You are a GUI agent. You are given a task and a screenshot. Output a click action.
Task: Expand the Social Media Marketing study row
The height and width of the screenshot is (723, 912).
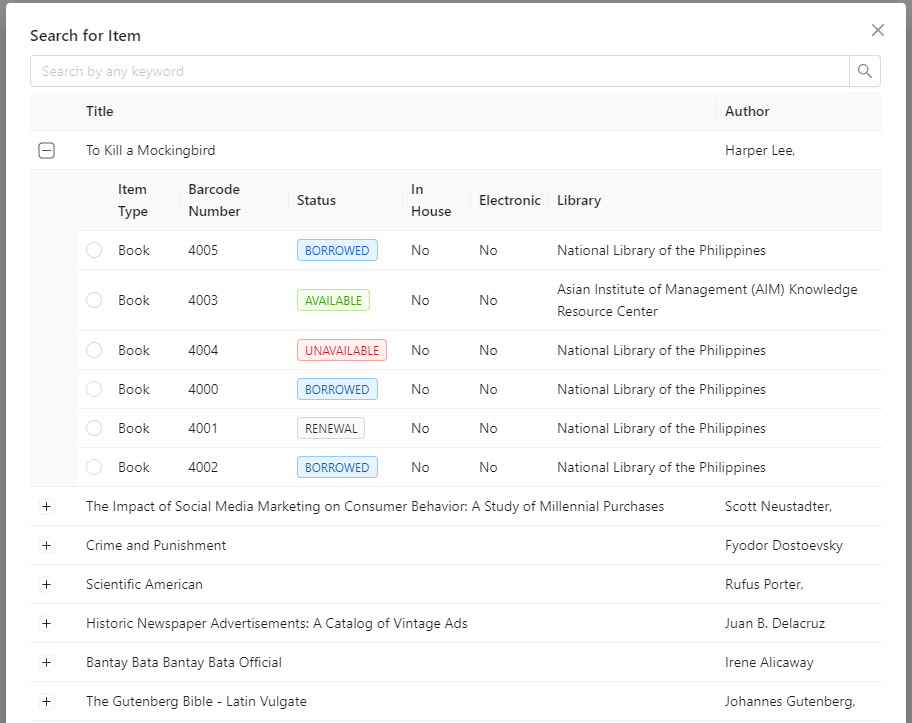(46, 507)
